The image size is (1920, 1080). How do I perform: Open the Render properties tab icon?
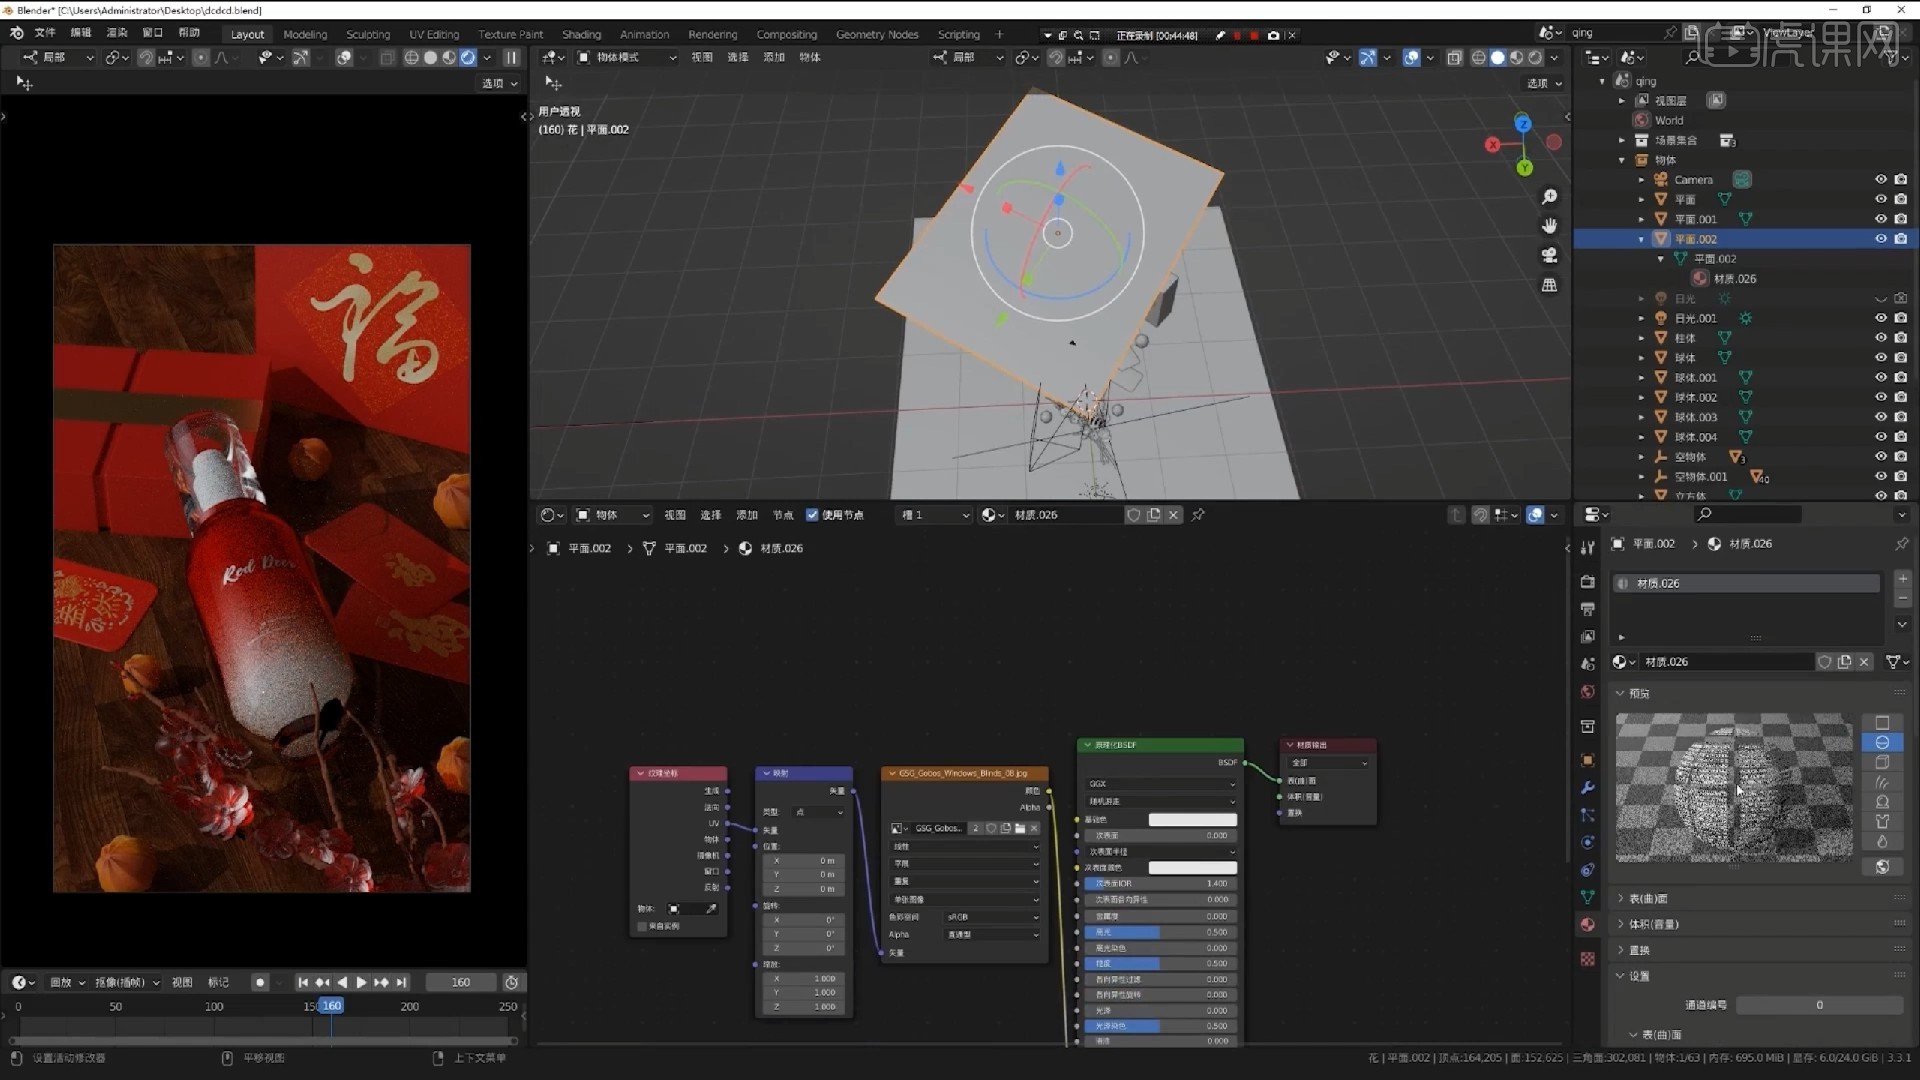click(x=1587, y=582)
